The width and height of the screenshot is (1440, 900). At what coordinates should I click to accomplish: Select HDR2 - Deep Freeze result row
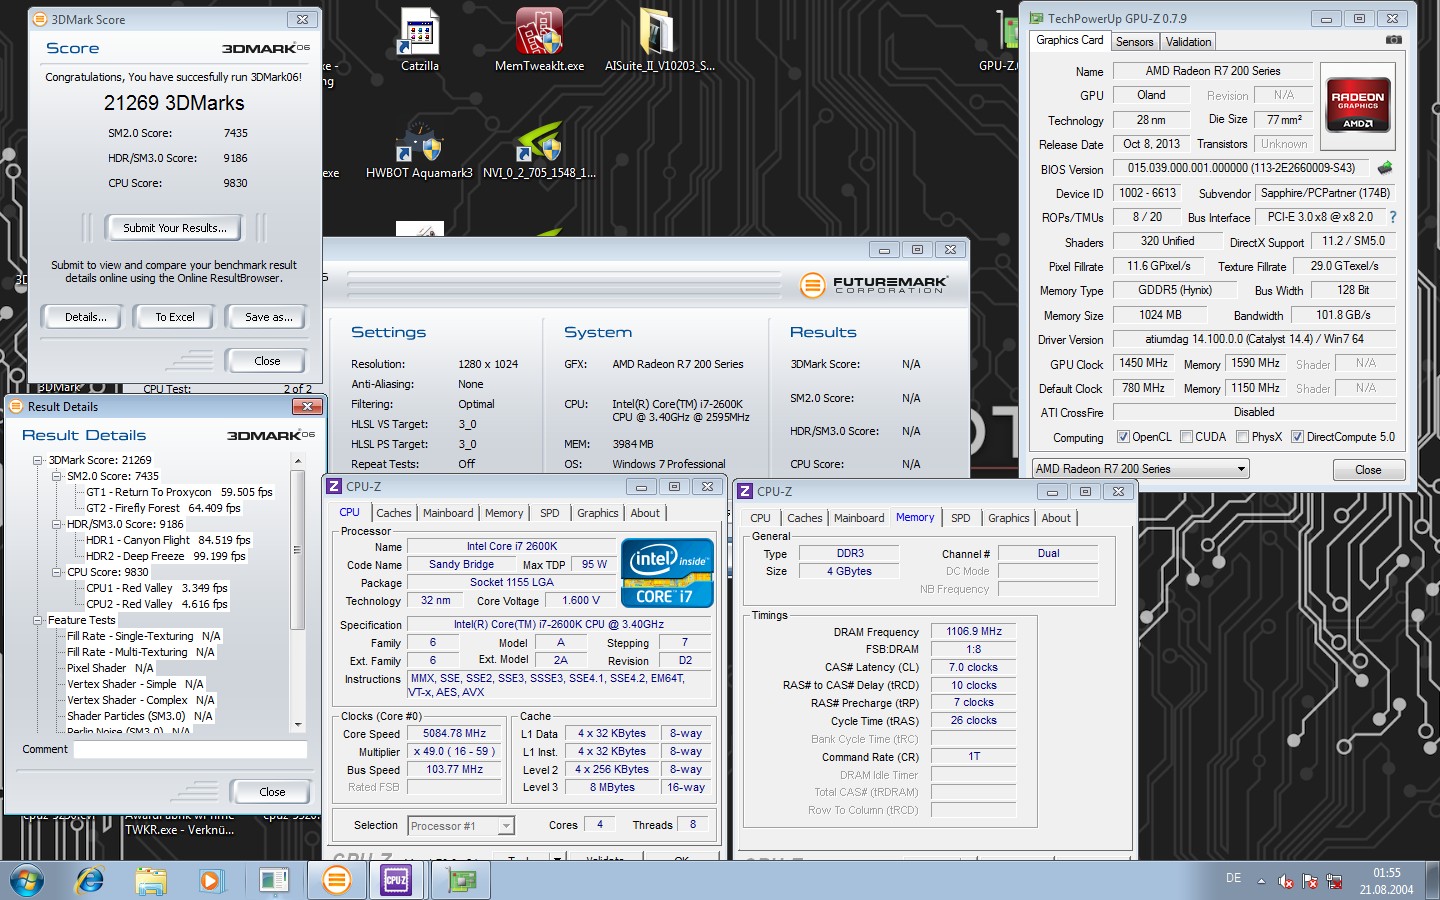(x=165, y=556)
